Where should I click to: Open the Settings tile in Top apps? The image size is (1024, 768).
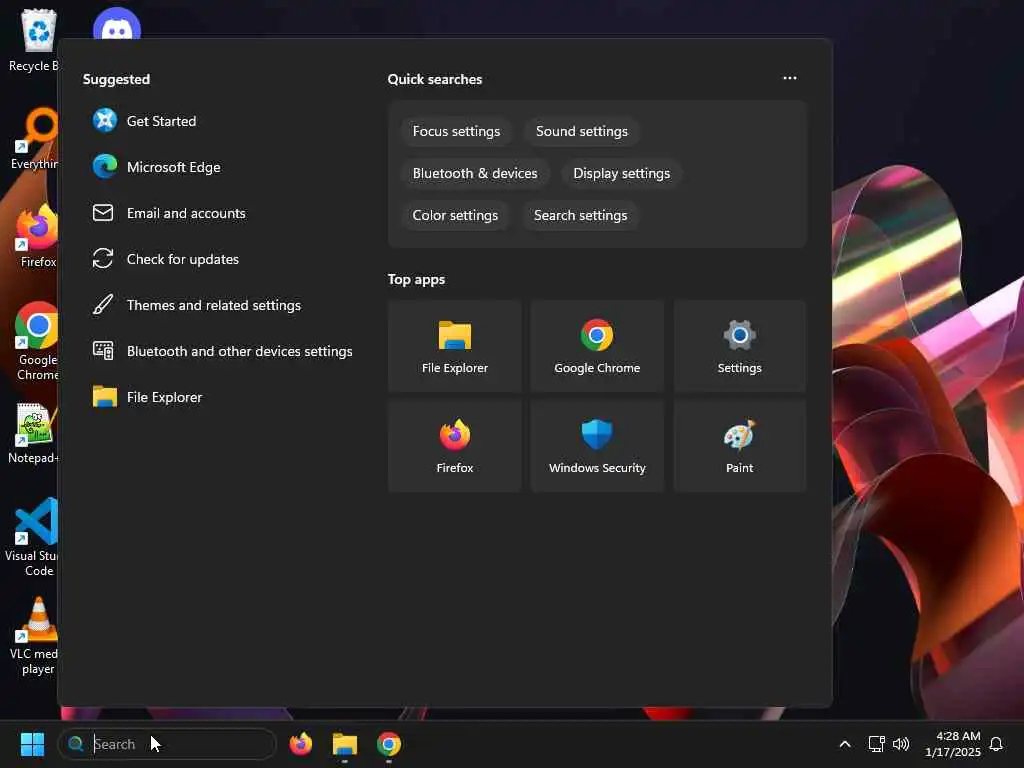pos(739,346)
